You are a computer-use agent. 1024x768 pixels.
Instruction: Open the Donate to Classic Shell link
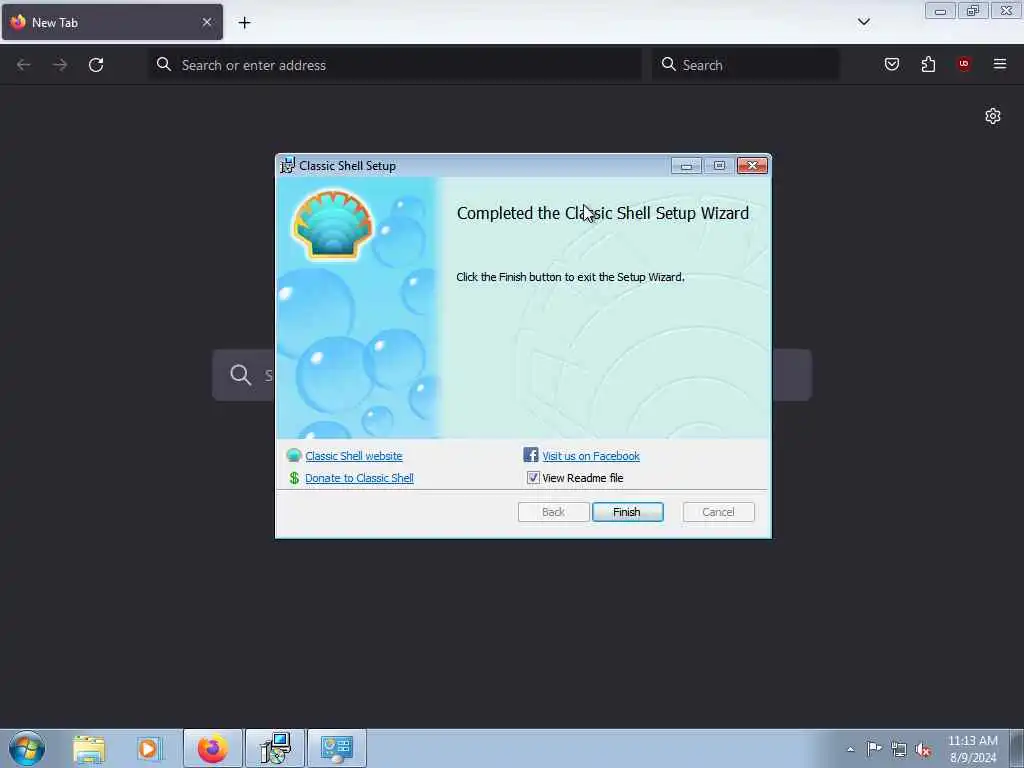359,478
